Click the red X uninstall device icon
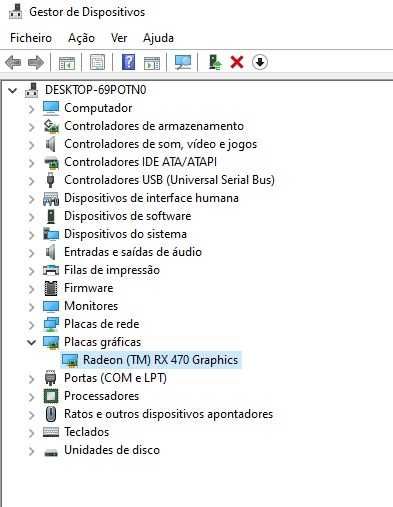This screenshot has width=393, height=507. [x=237, y=62]
